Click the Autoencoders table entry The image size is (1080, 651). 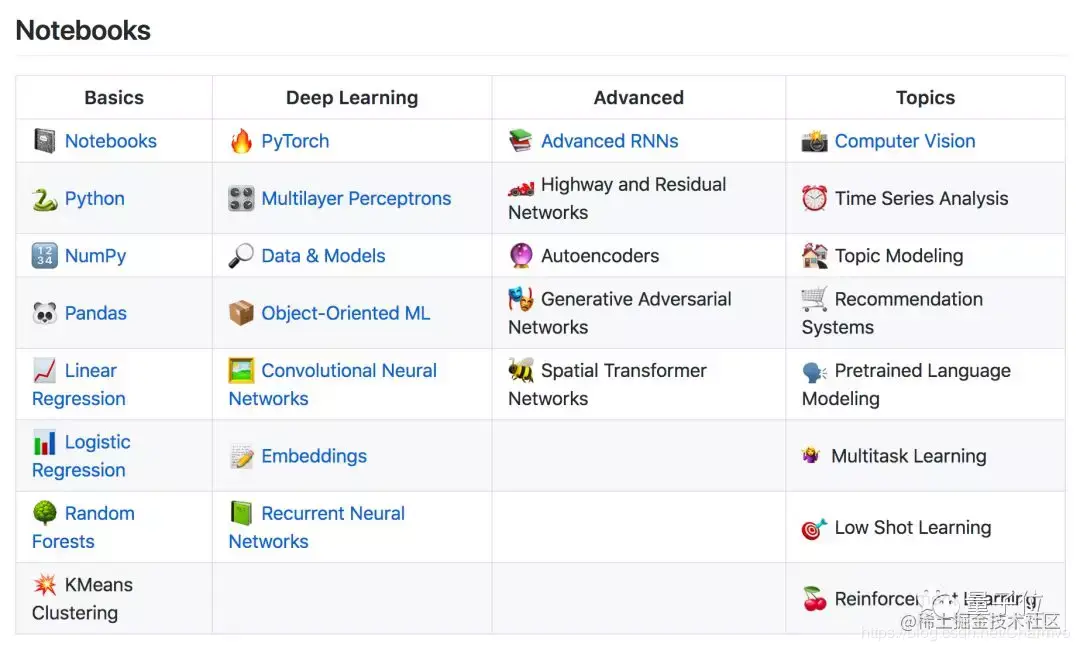[600, 256]
